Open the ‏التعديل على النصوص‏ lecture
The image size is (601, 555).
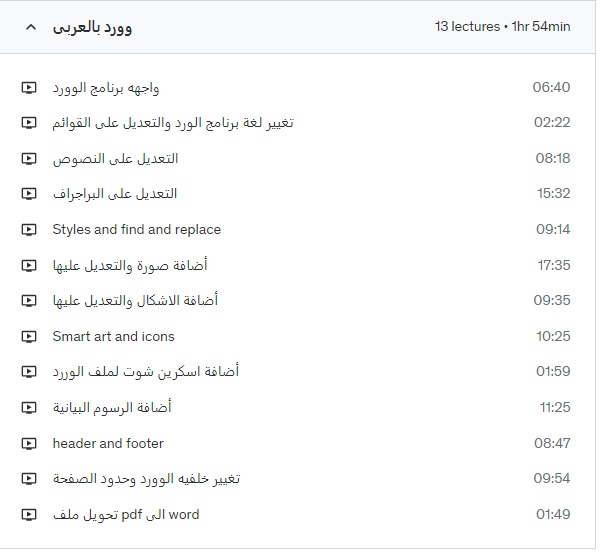(x=115, y=159)
